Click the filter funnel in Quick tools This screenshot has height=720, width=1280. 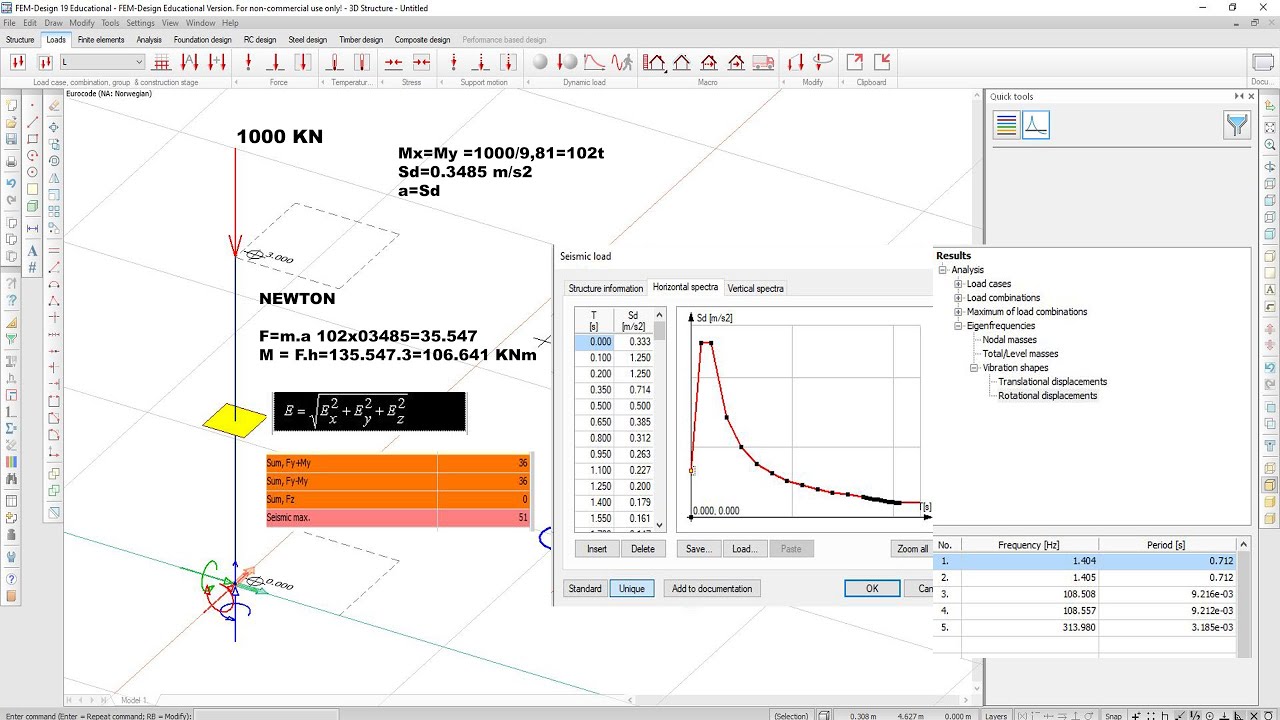point(1237,125)
